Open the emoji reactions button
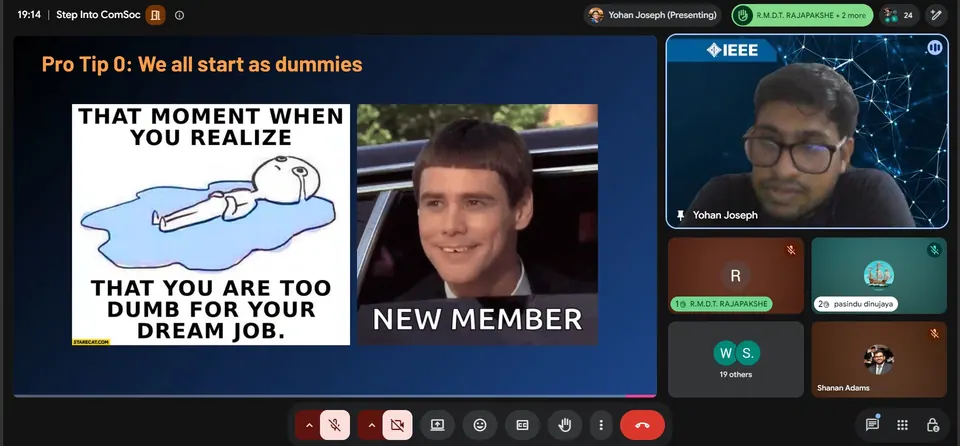This screenshot has width=960, height=446. click(x=479, y=425)
